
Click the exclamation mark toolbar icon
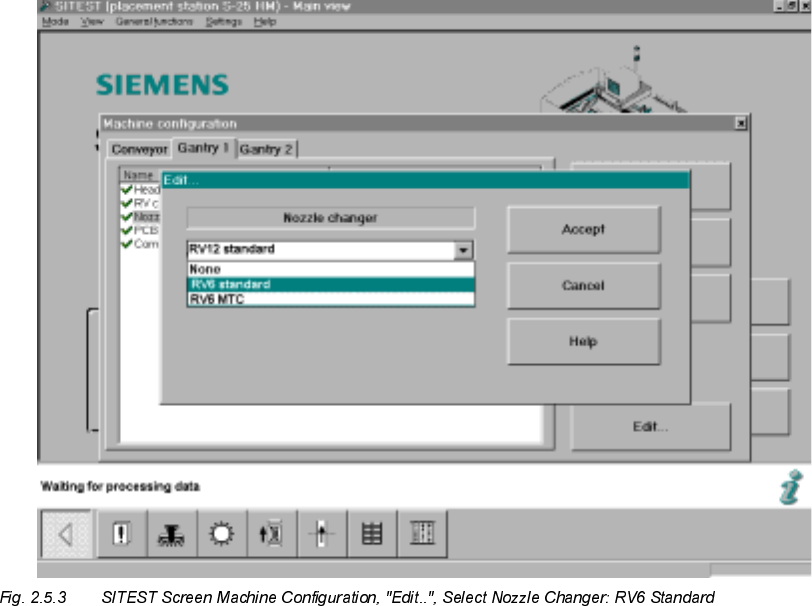click(121, 534)
